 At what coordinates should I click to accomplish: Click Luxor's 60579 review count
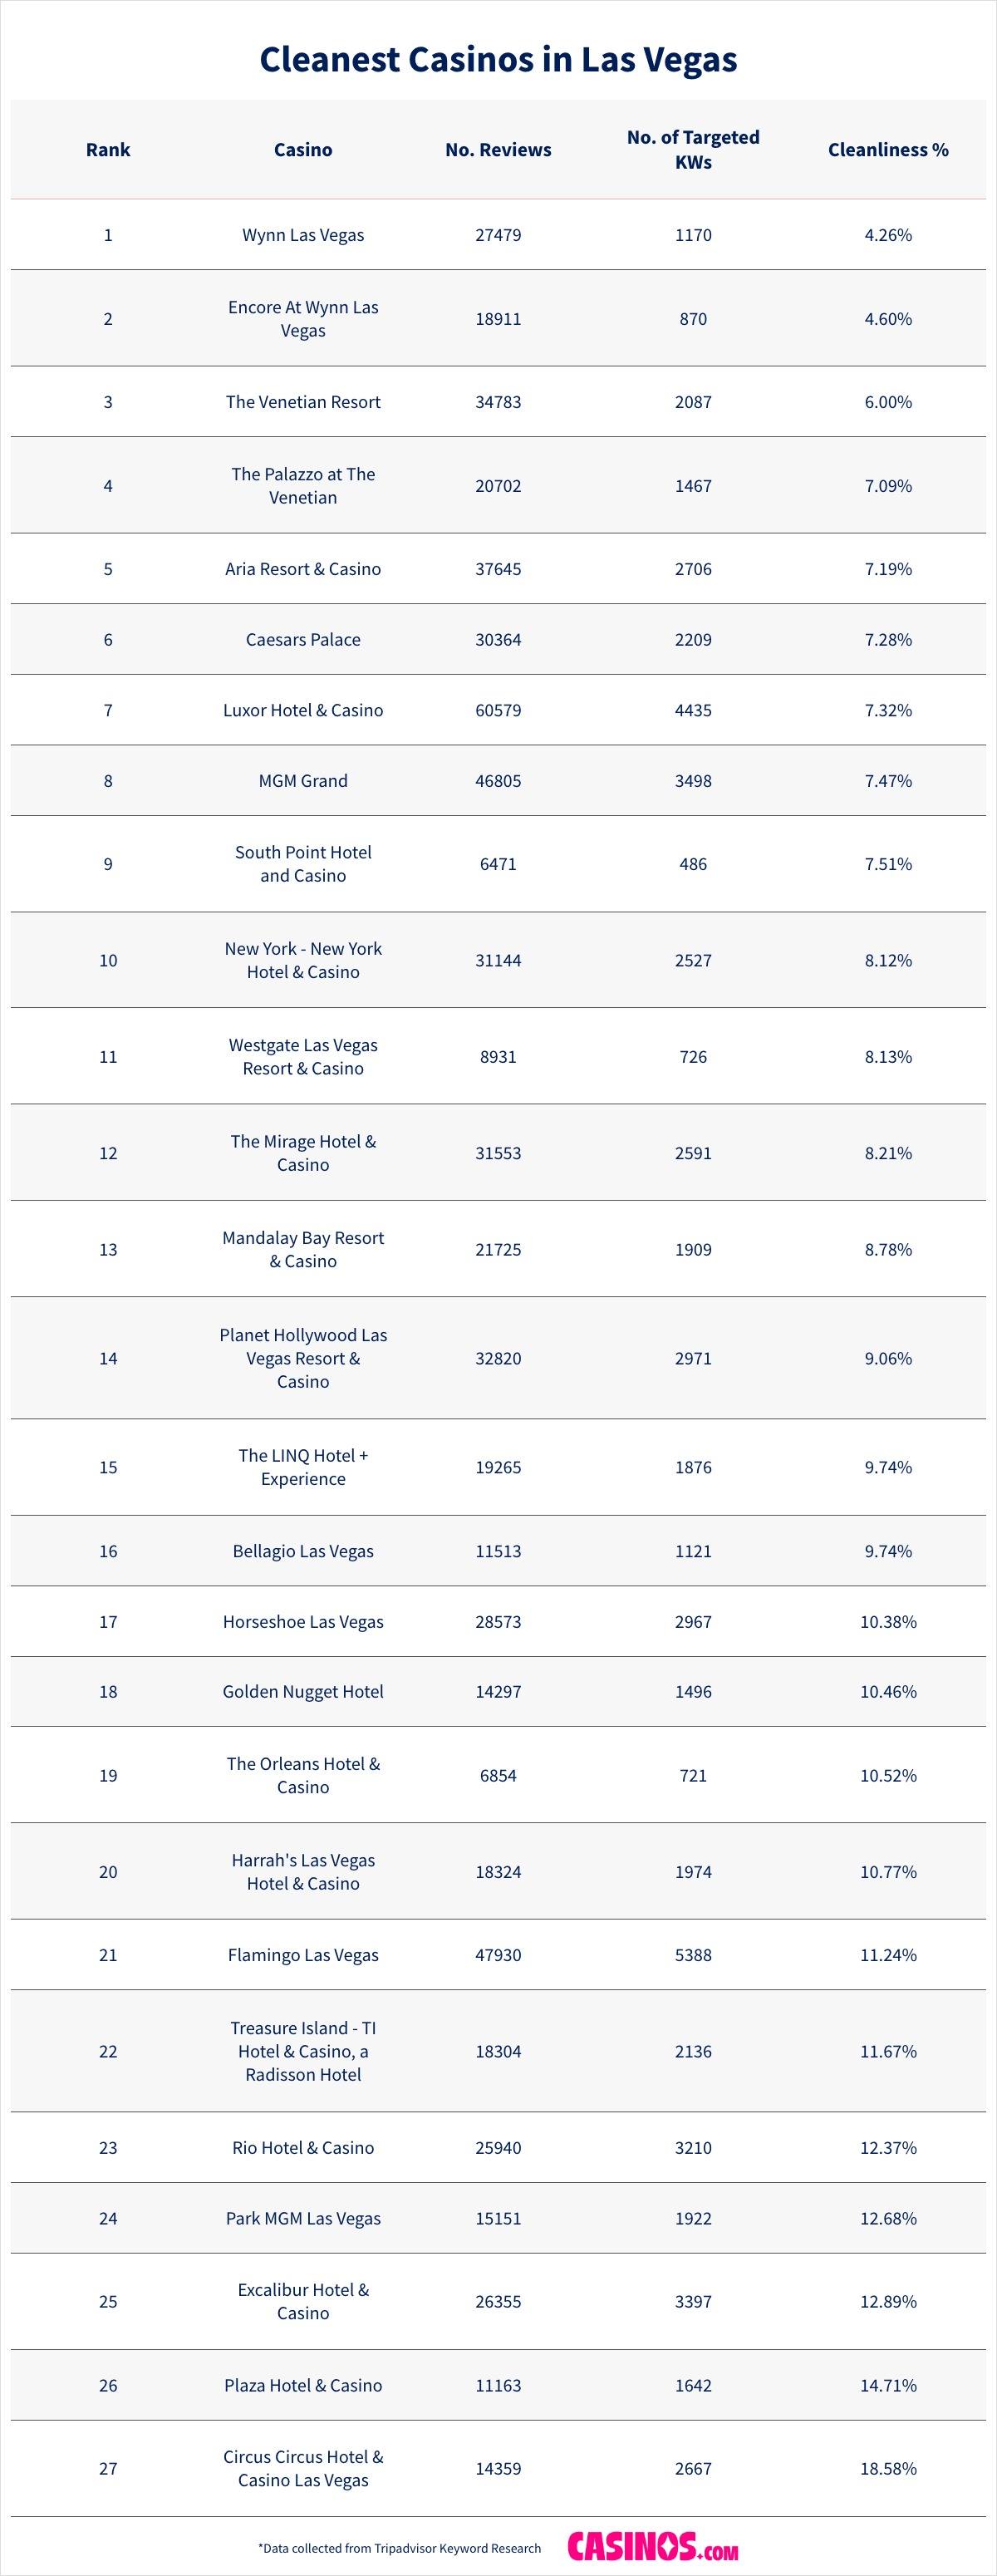[498, 710]
